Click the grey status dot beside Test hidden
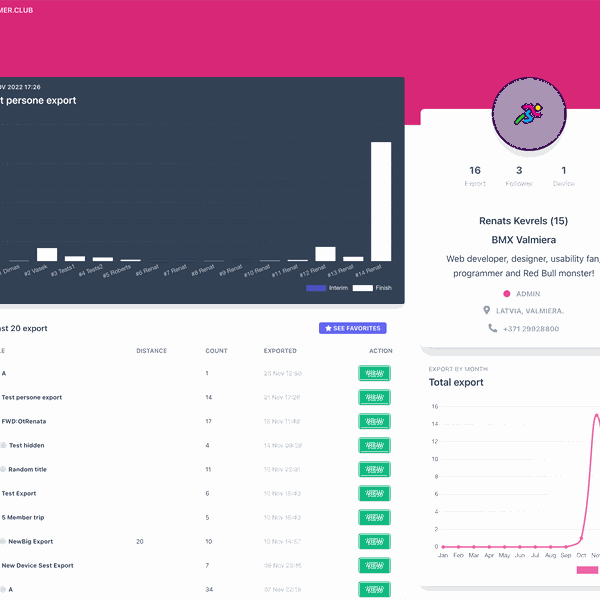This screenshot has height=600, width=600. click(x=3, y=445)
